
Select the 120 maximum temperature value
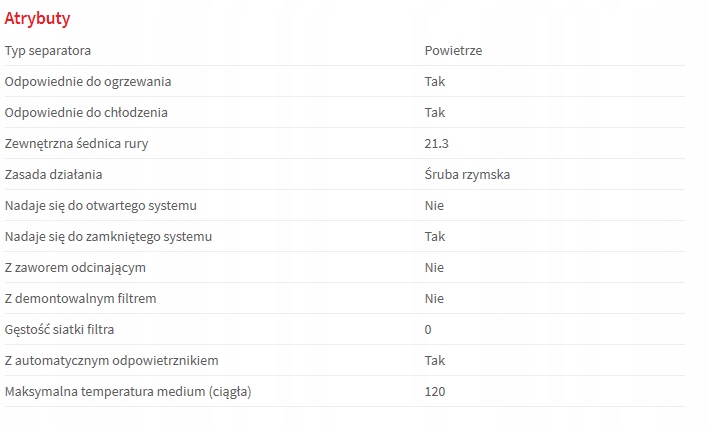(x=434, y=391)
